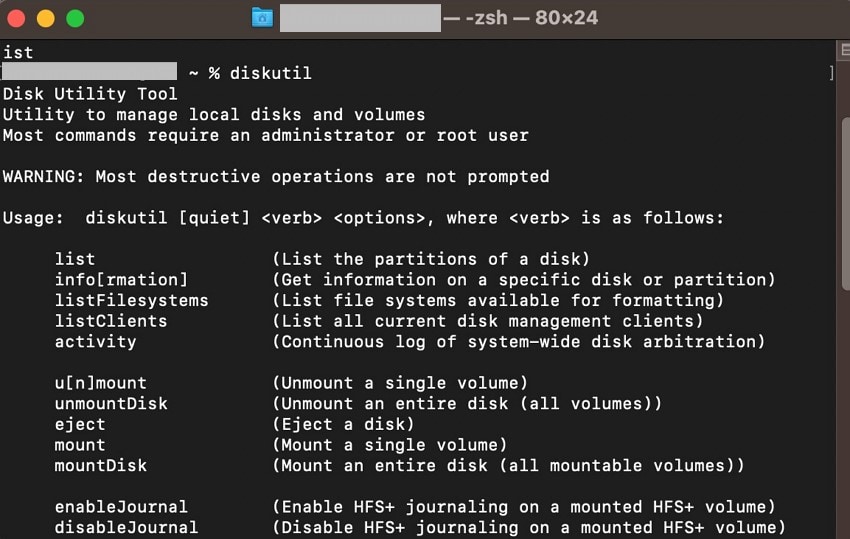Click the "list" verb in usage output
This screenshot has width=850, height=539.
tap(75, 259)
